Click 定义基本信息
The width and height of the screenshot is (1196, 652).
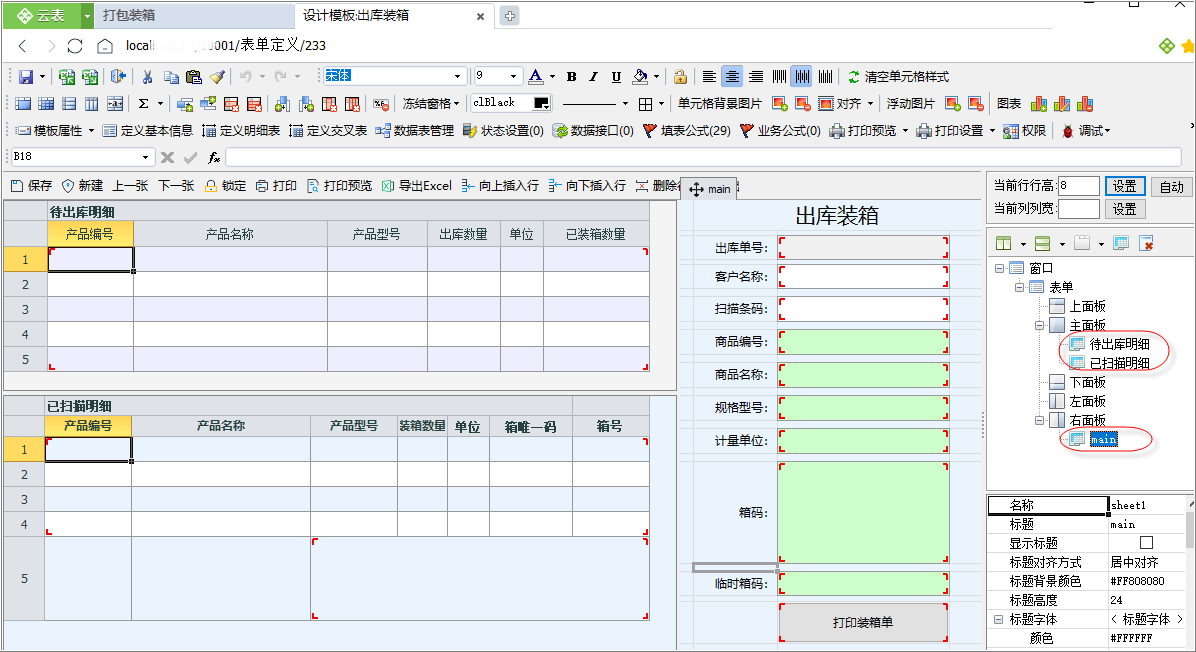click(x=148, y=130)
